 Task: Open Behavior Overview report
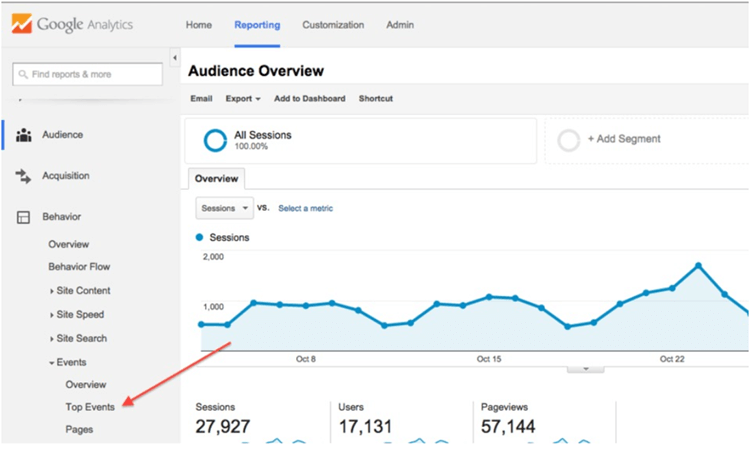[68, 244]
